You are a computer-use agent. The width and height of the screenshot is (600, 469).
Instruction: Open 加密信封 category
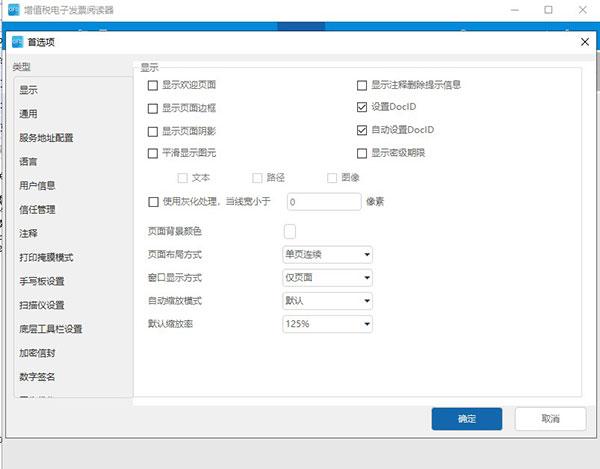73,353
